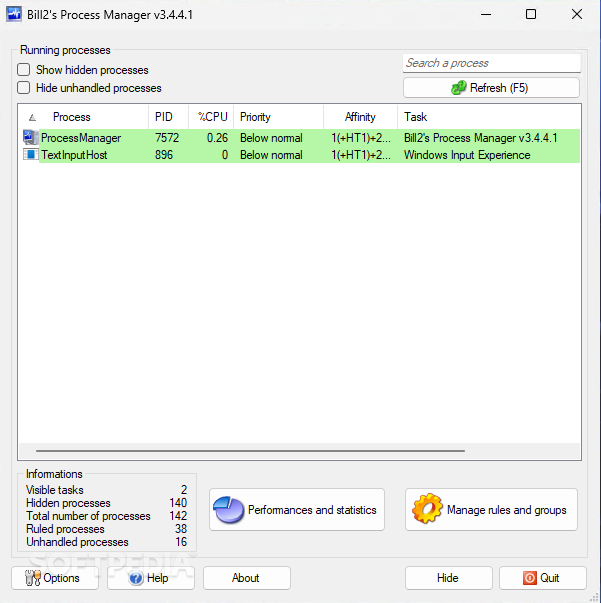Sort by the Affinity column header
Viewport: 601px width, 603px height.
tap(360, 117)
